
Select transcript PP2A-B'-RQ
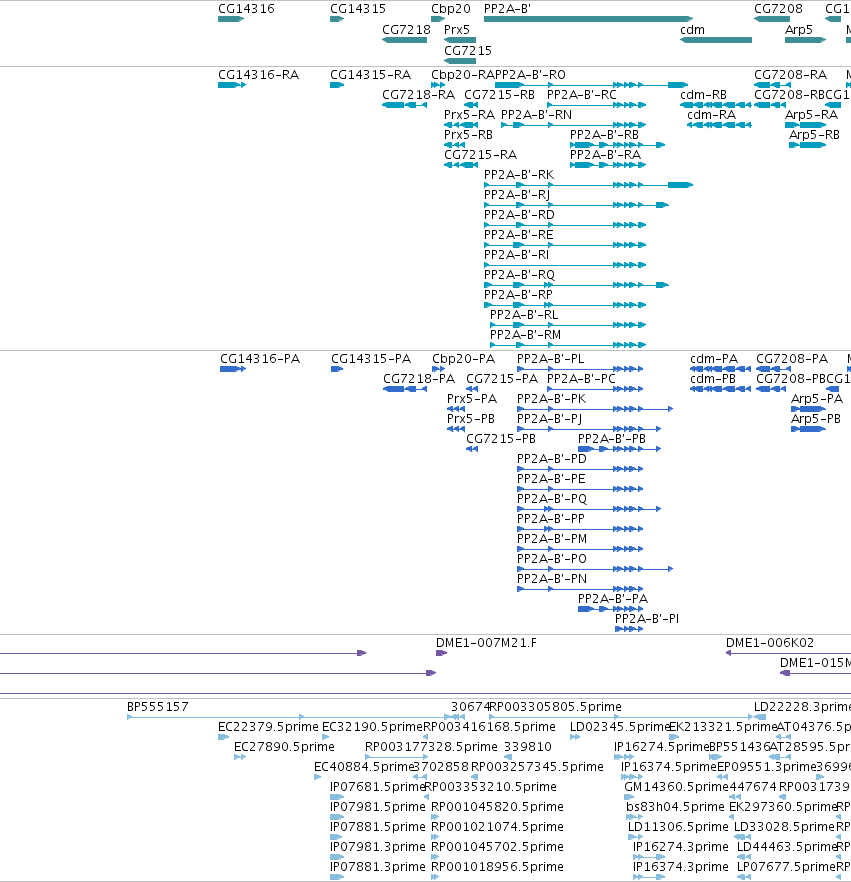[520, 275]
